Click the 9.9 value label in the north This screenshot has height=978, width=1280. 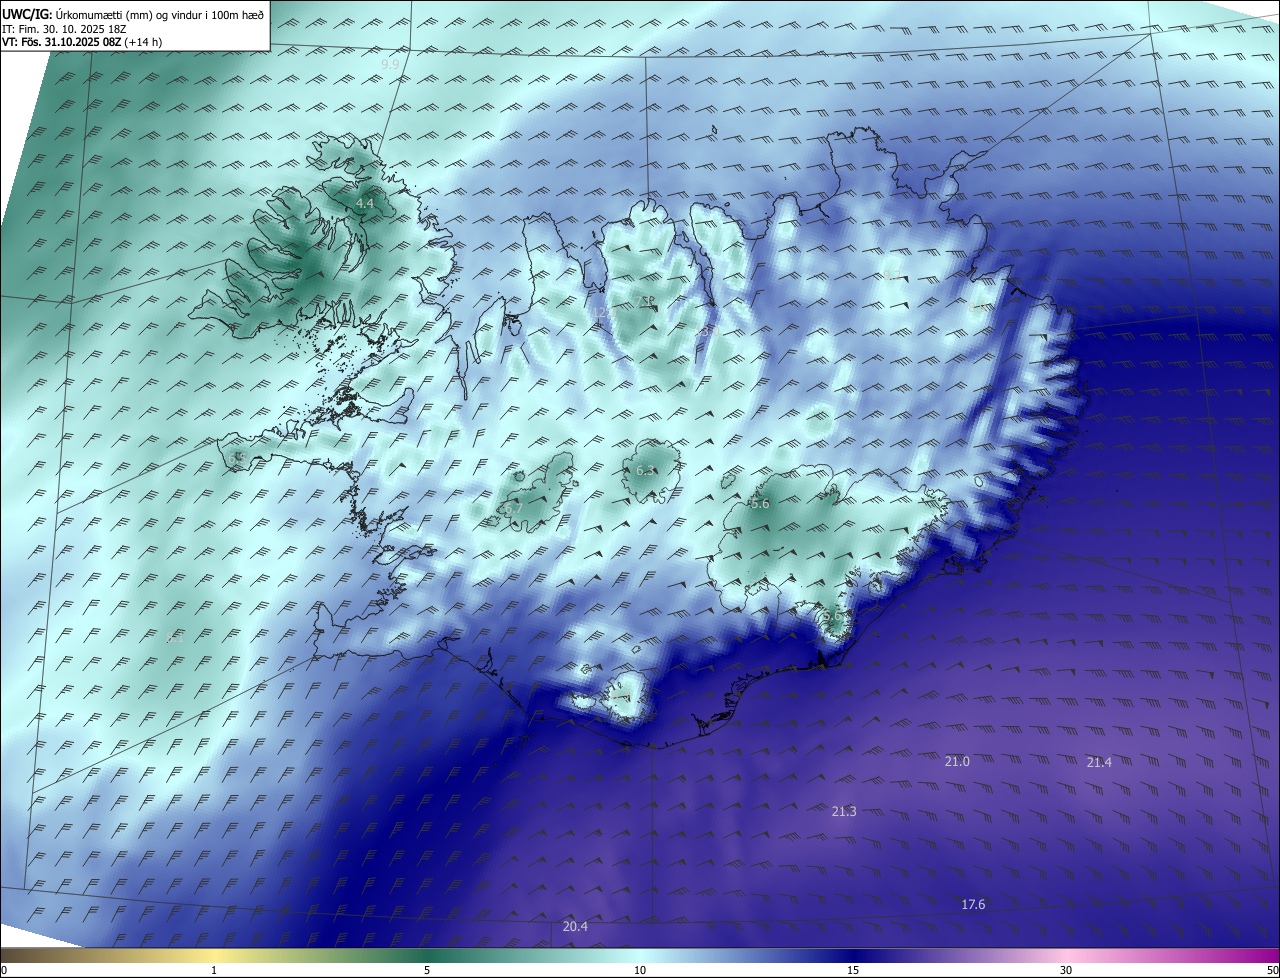(x=390, y=65)
